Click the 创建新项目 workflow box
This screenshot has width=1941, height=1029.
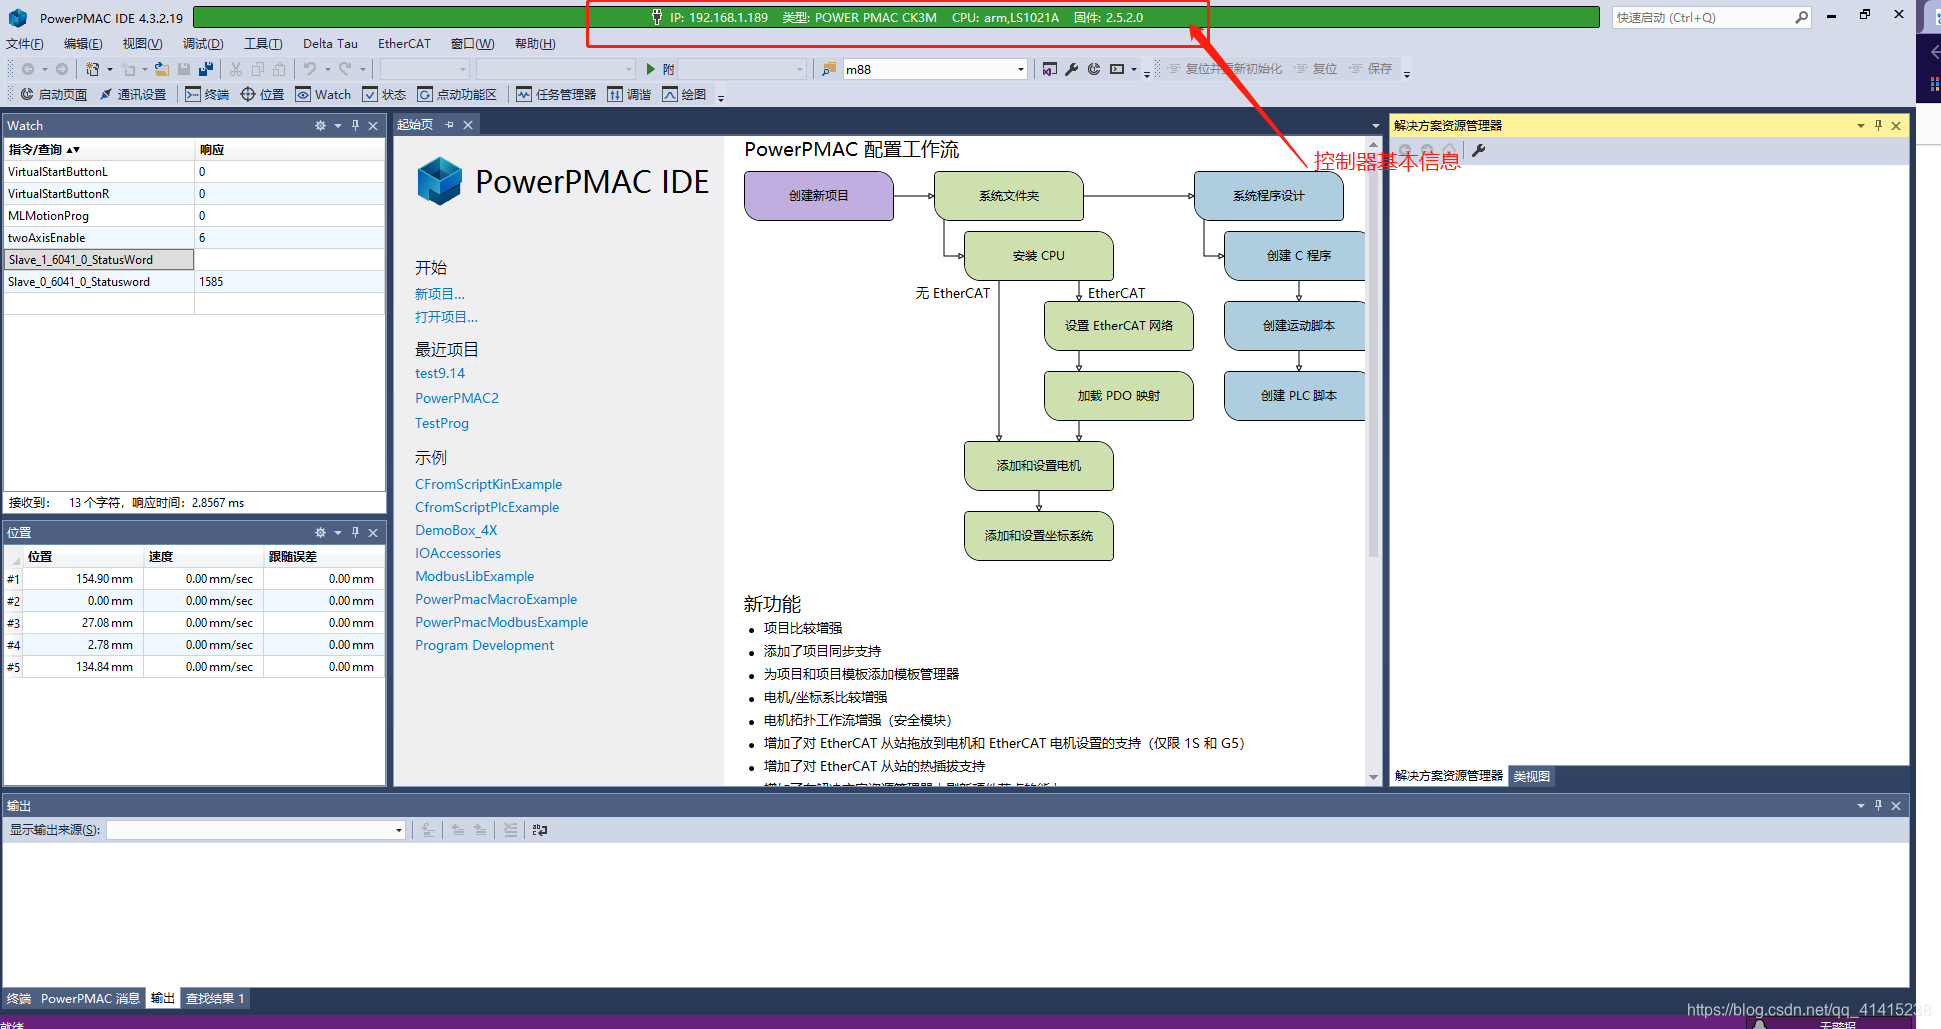click(x=819, y=196)
